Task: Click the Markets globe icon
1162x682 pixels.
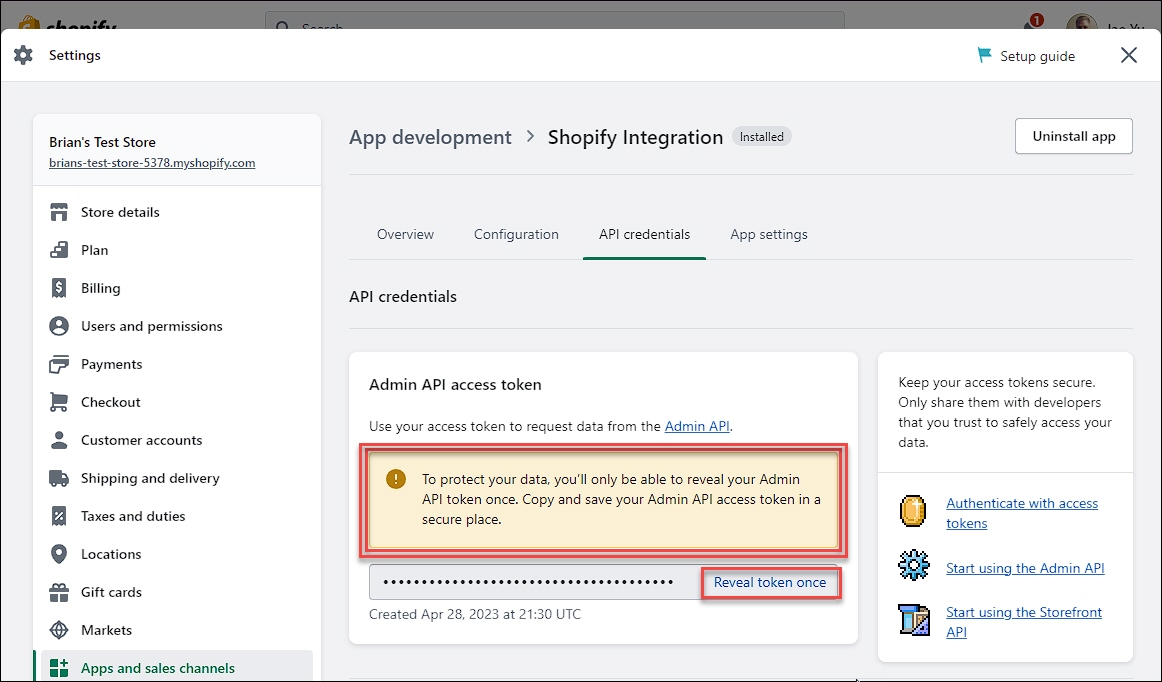Action: [x=59, y=630]
